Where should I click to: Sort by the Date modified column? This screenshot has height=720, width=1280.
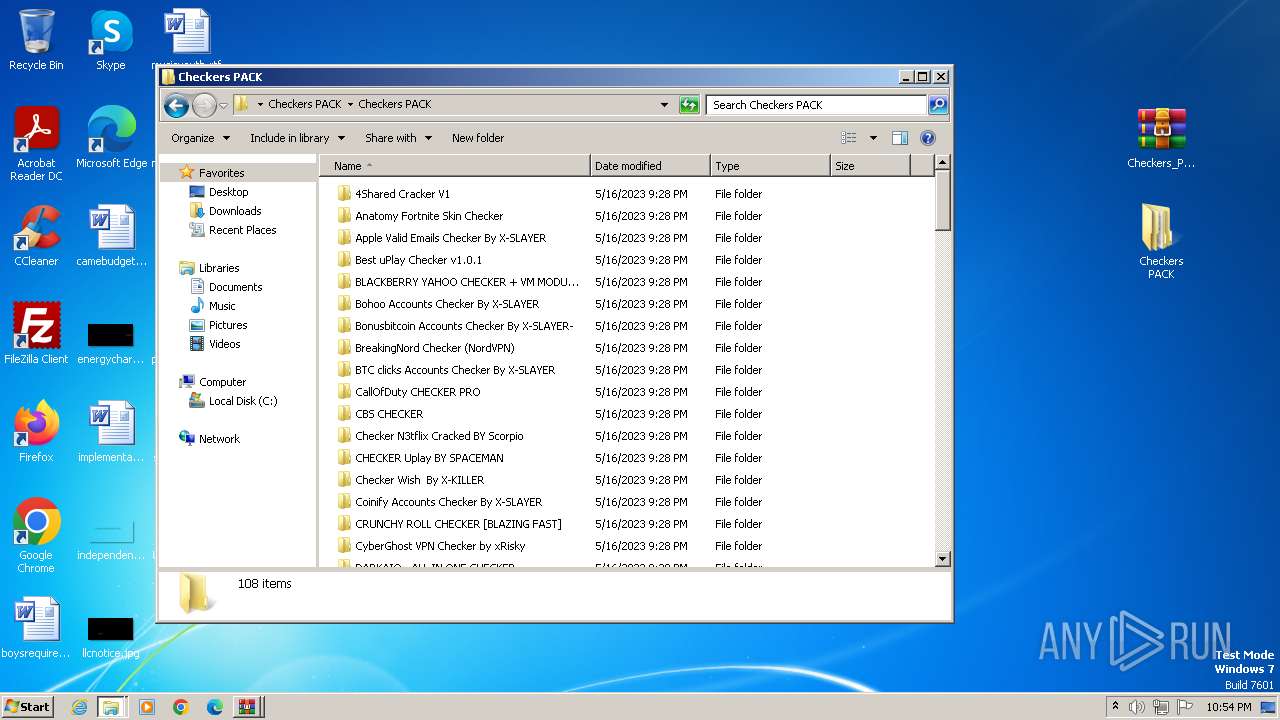coord(650,166)
